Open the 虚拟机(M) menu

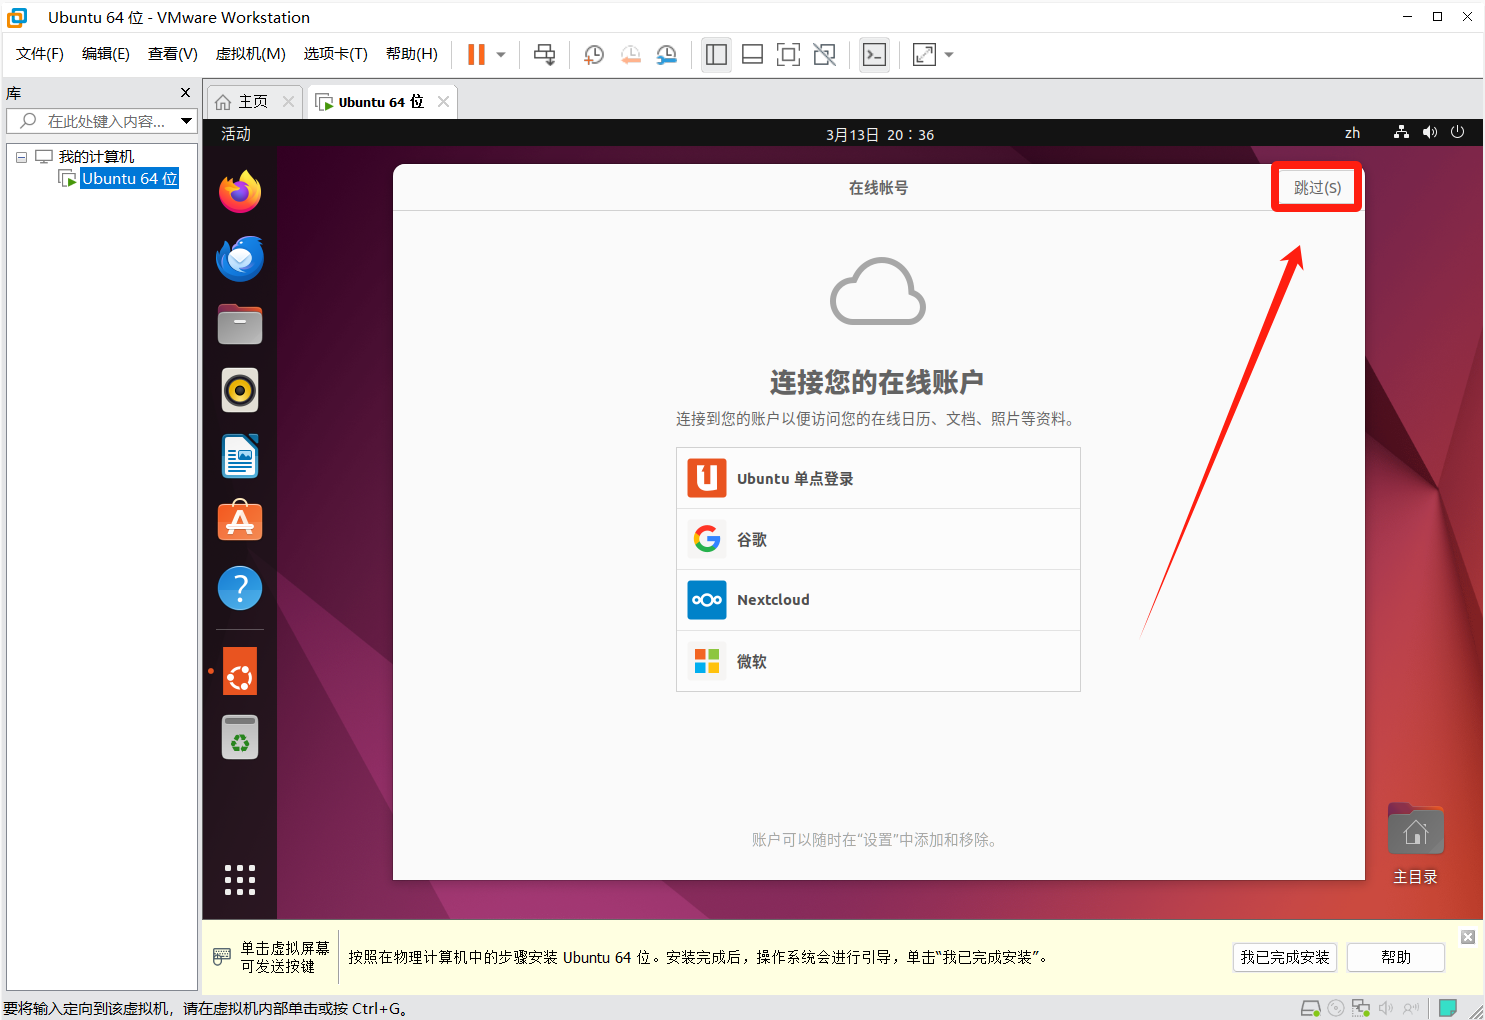(250, 54)
